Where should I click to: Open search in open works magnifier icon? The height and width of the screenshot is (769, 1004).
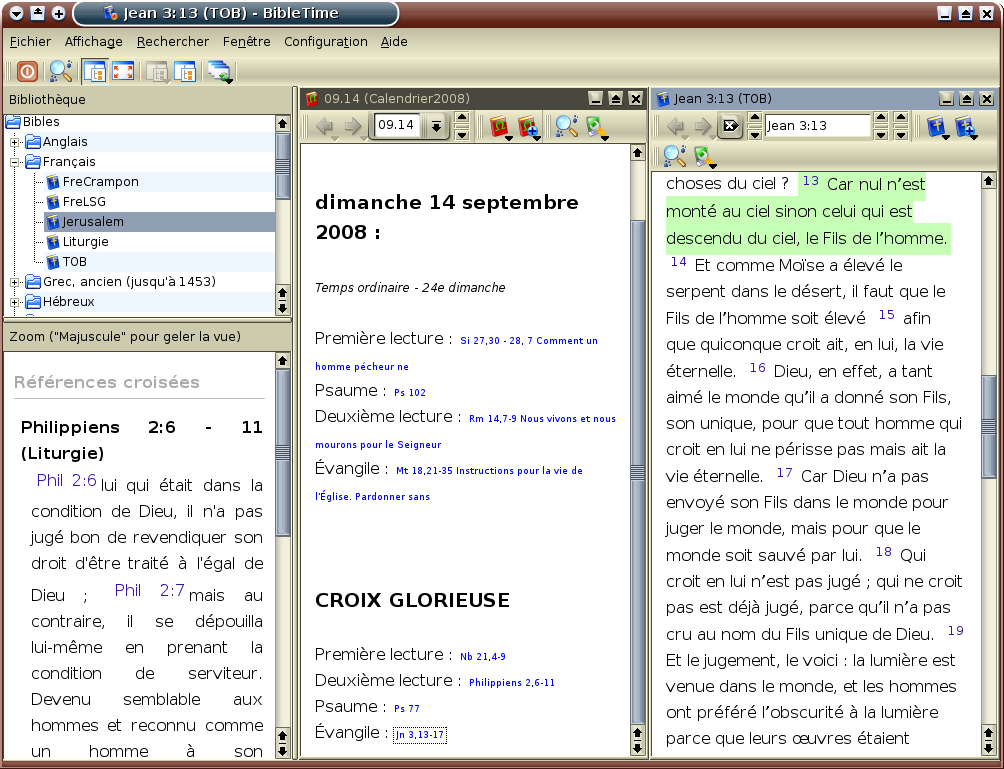[61, 71]
